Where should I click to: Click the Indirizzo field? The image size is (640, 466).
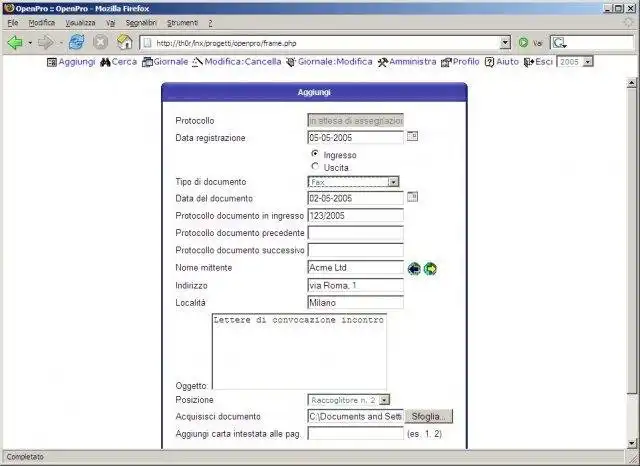click(356, 285)
